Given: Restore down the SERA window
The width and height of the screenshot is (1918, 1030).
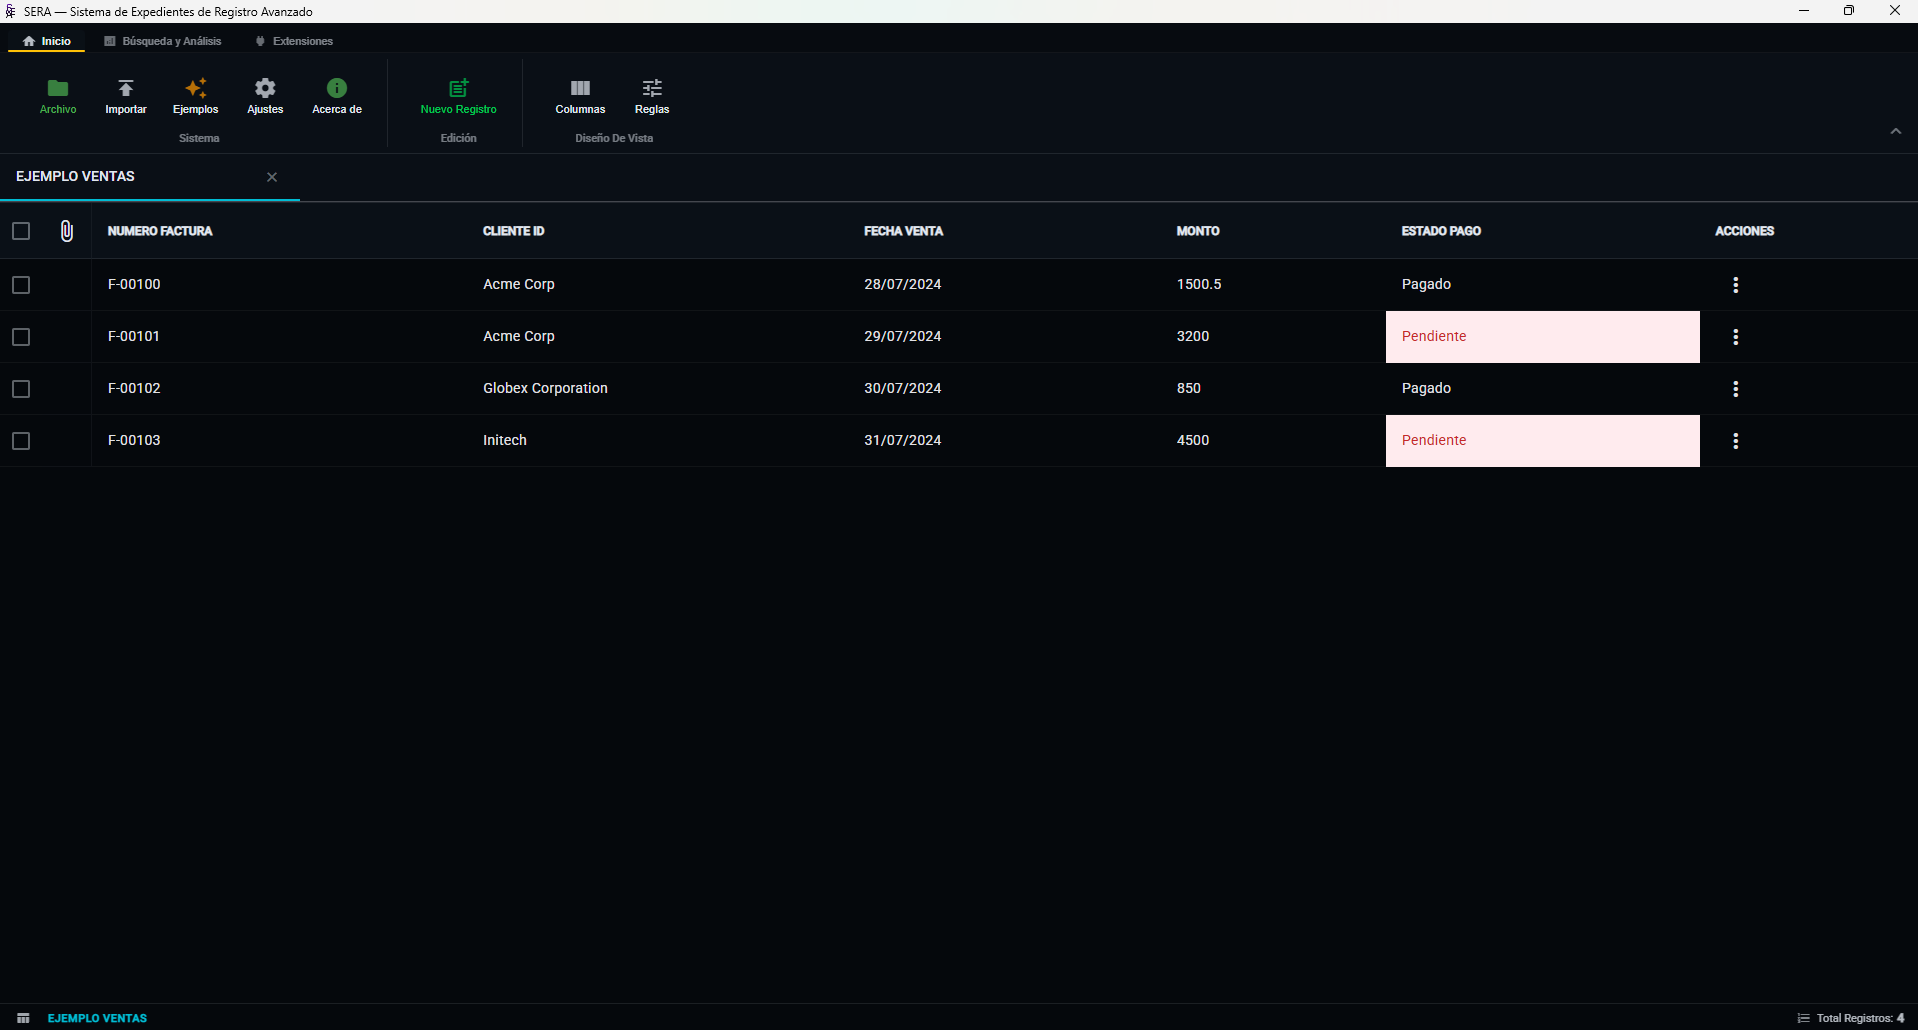Looking at the screenshot, I should [x=1849, y=11].
